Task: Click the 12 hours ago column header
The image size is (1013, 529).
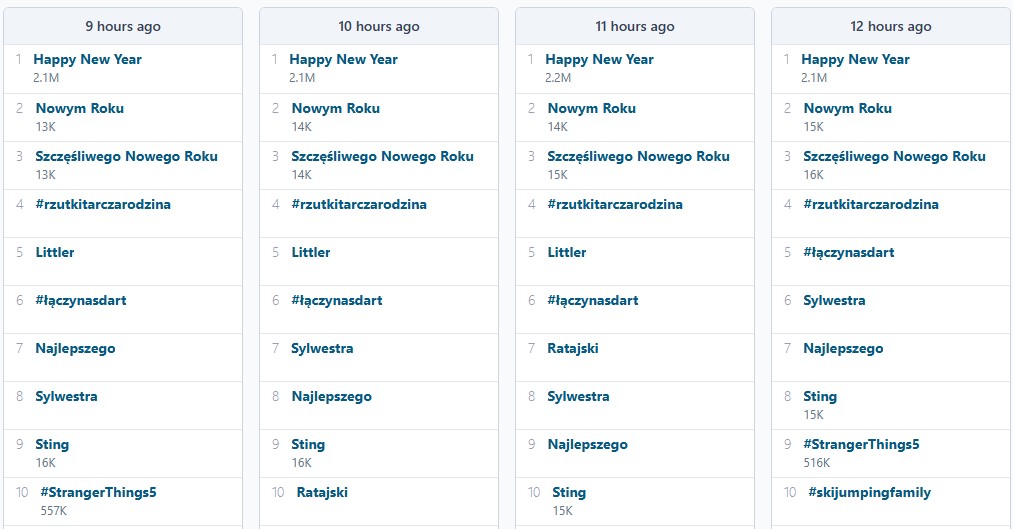Action: tap(890, 27)
